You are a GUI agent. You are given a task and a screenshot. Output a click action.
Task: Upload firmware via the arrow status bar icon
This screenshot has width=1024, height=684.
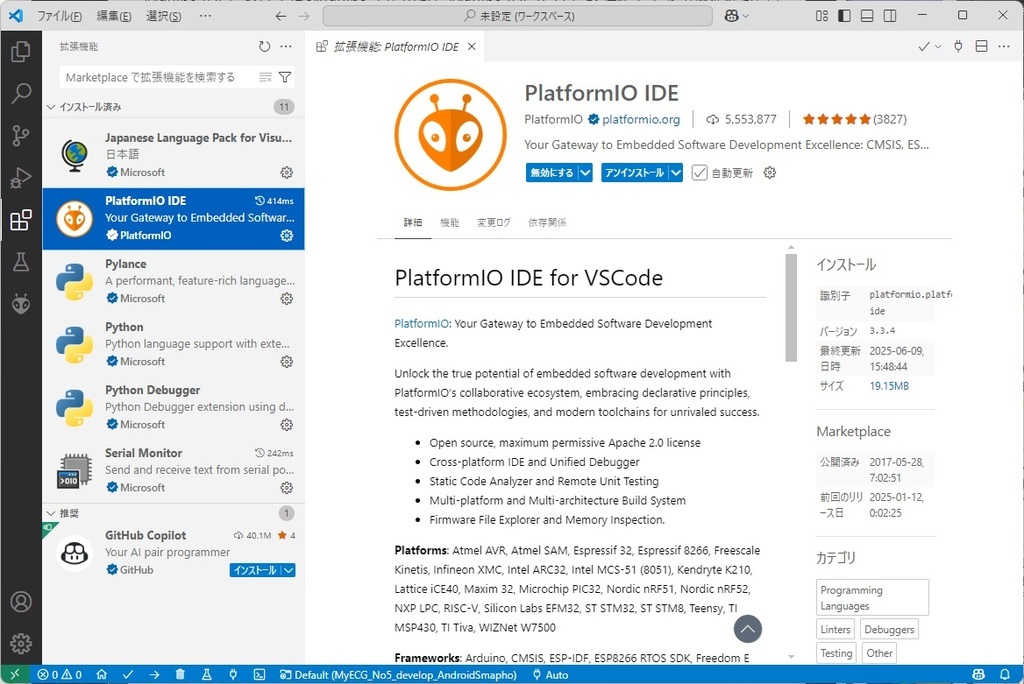coord(155,674)
